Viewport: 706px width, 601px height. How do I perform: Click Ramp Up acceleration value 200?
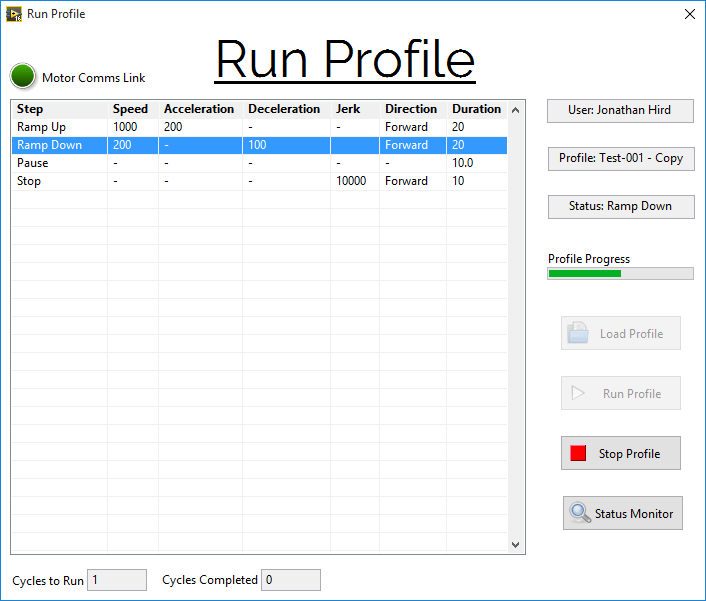pyautogui.click(x=173, y=127)
